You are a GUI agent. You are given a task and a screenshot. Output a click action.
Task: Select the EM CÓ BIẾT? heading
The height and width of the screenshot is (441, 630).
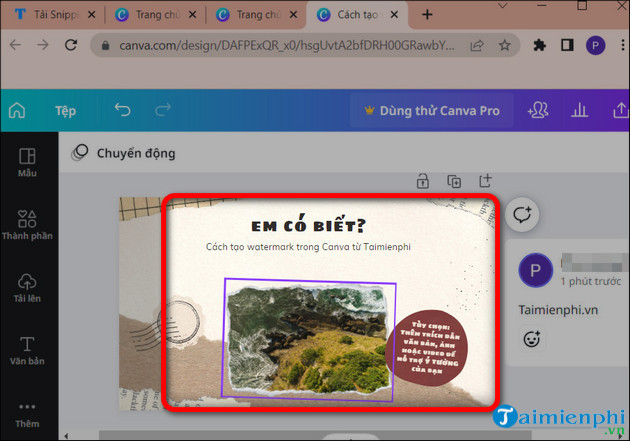(309, 225)
